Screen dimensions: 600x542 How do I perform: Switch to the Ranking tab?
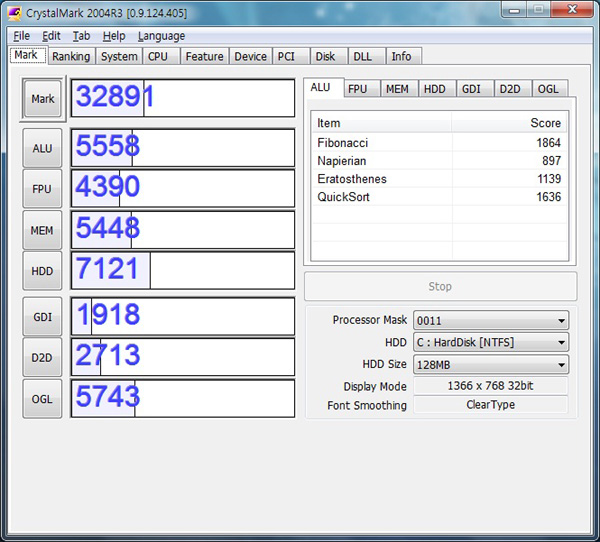(71, 56)
